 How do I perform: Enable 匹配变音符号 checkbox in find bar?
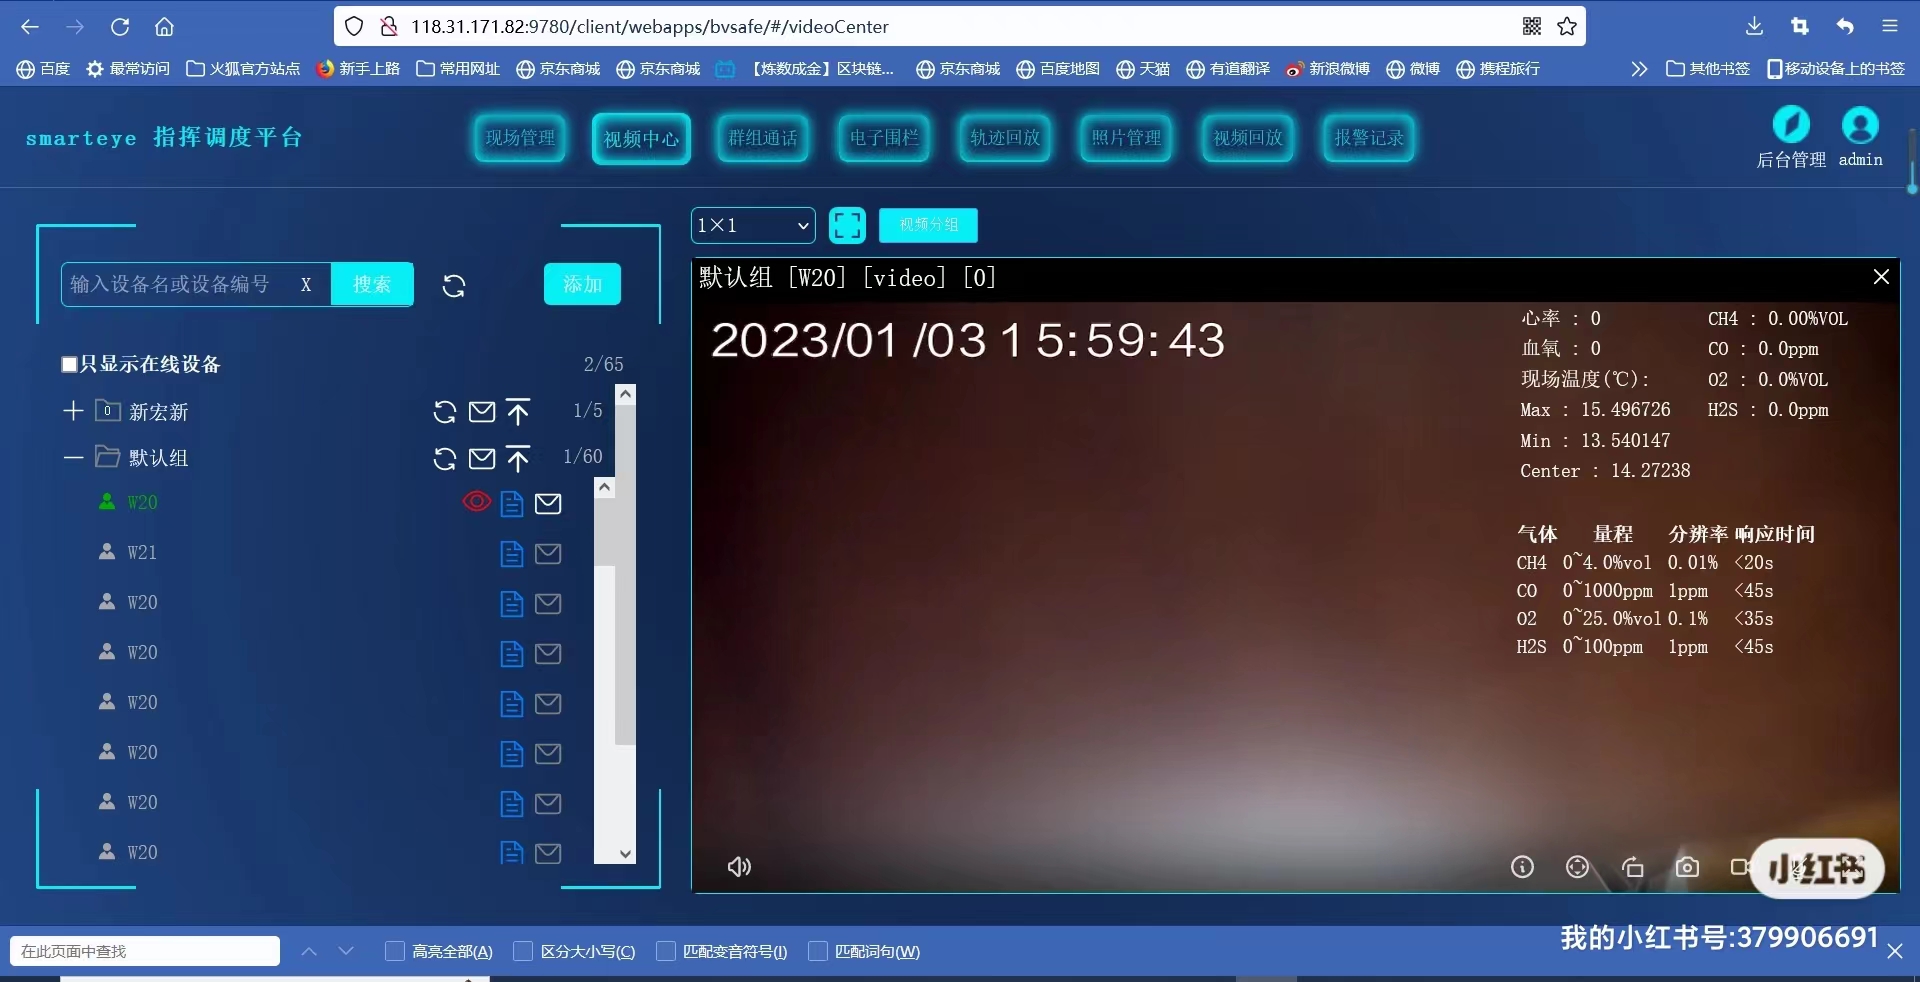pyautogui.click(x=666, y=951)
